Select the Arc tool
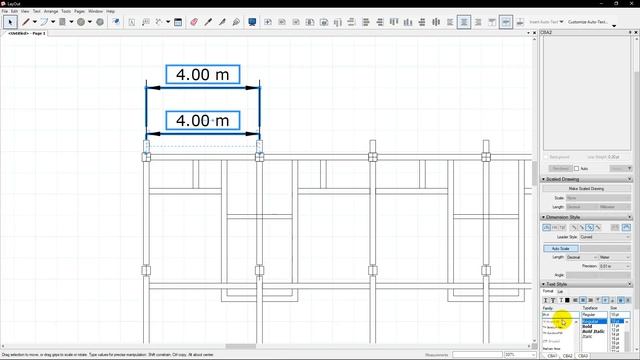Screen dimensions: 640x360 (x=44, y=22)
